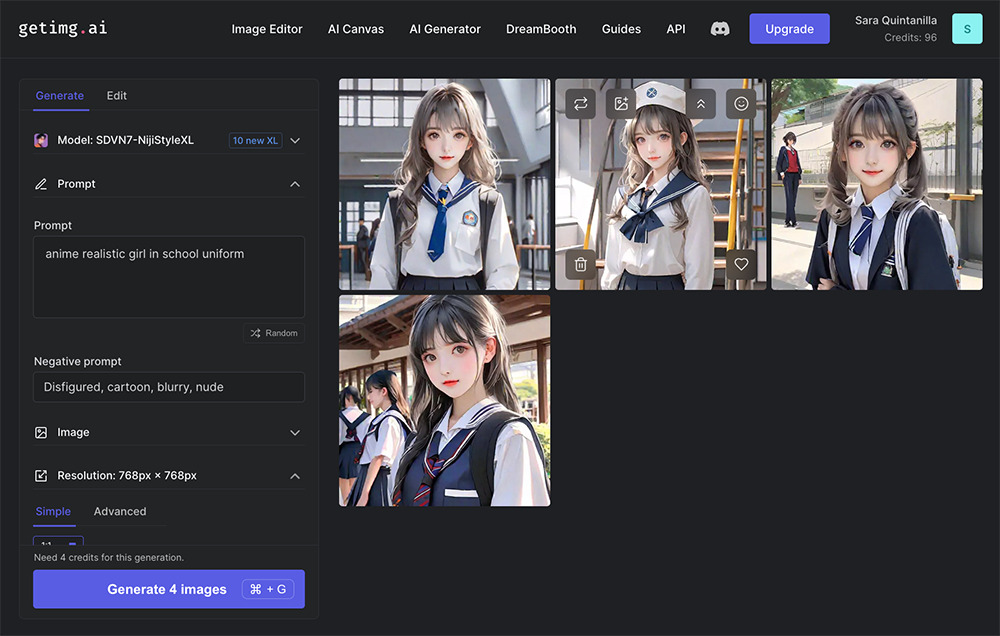Click the upscale double-chevron icon on image
1000x636 pixels.
pos(700,103)
